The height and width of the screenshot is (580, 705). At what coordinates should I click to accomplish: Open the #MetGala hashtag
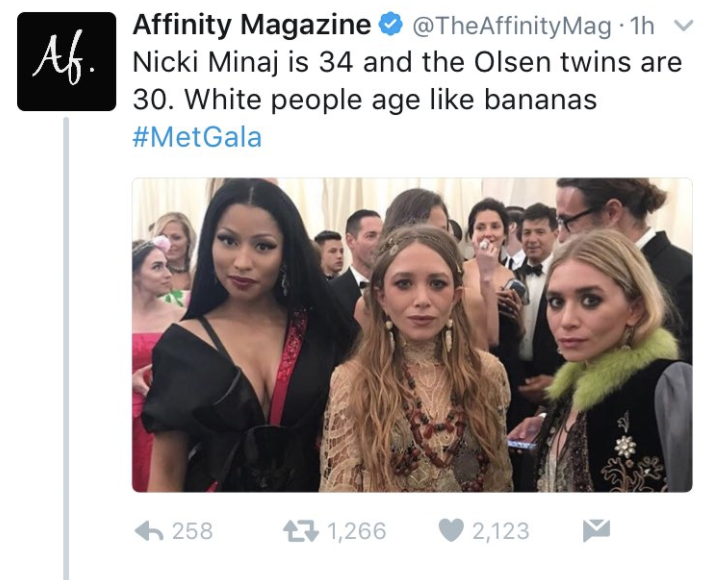point(197,137)
